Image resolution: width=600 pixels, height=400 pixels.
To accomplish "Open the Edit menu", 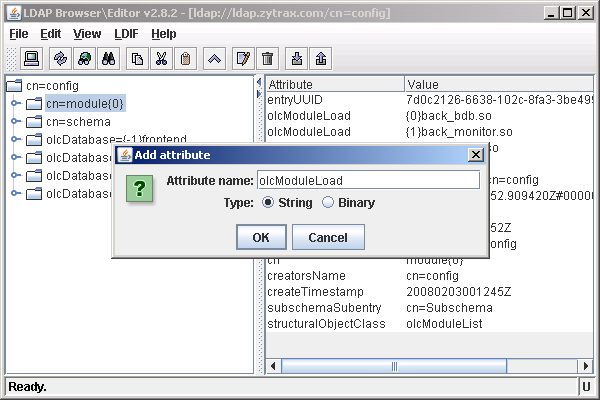I will 51,34.
